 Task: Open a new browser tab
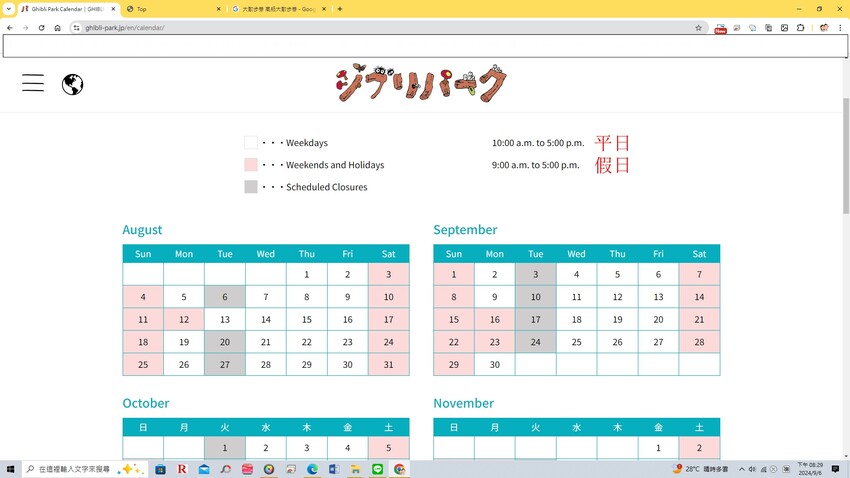340,9
